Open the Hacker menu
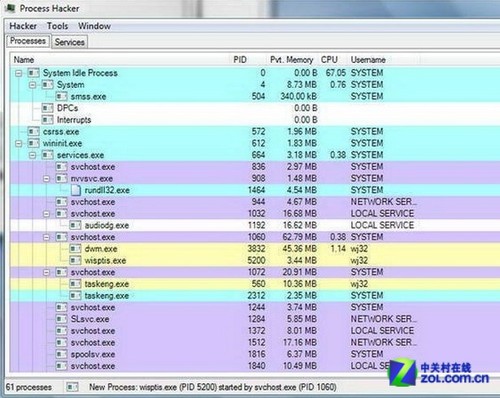 tap(23, 26)
